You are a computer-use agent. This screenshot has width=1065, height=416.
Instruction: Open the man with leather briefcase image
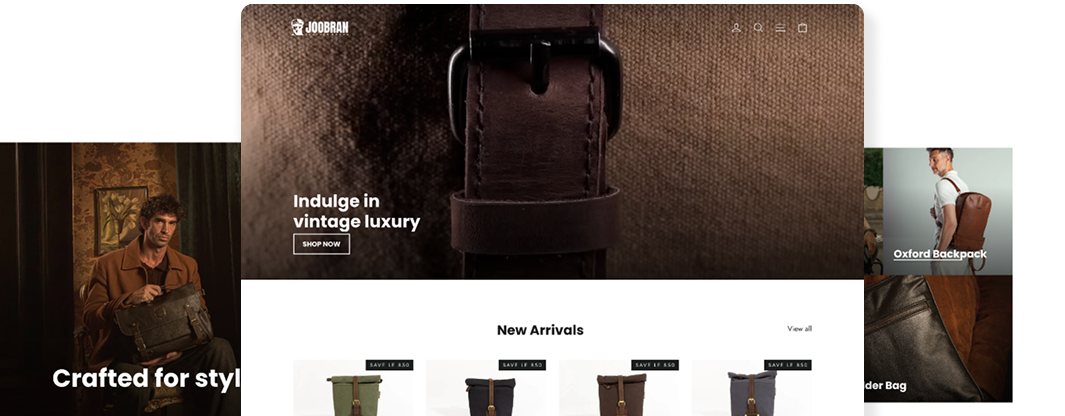120,279
